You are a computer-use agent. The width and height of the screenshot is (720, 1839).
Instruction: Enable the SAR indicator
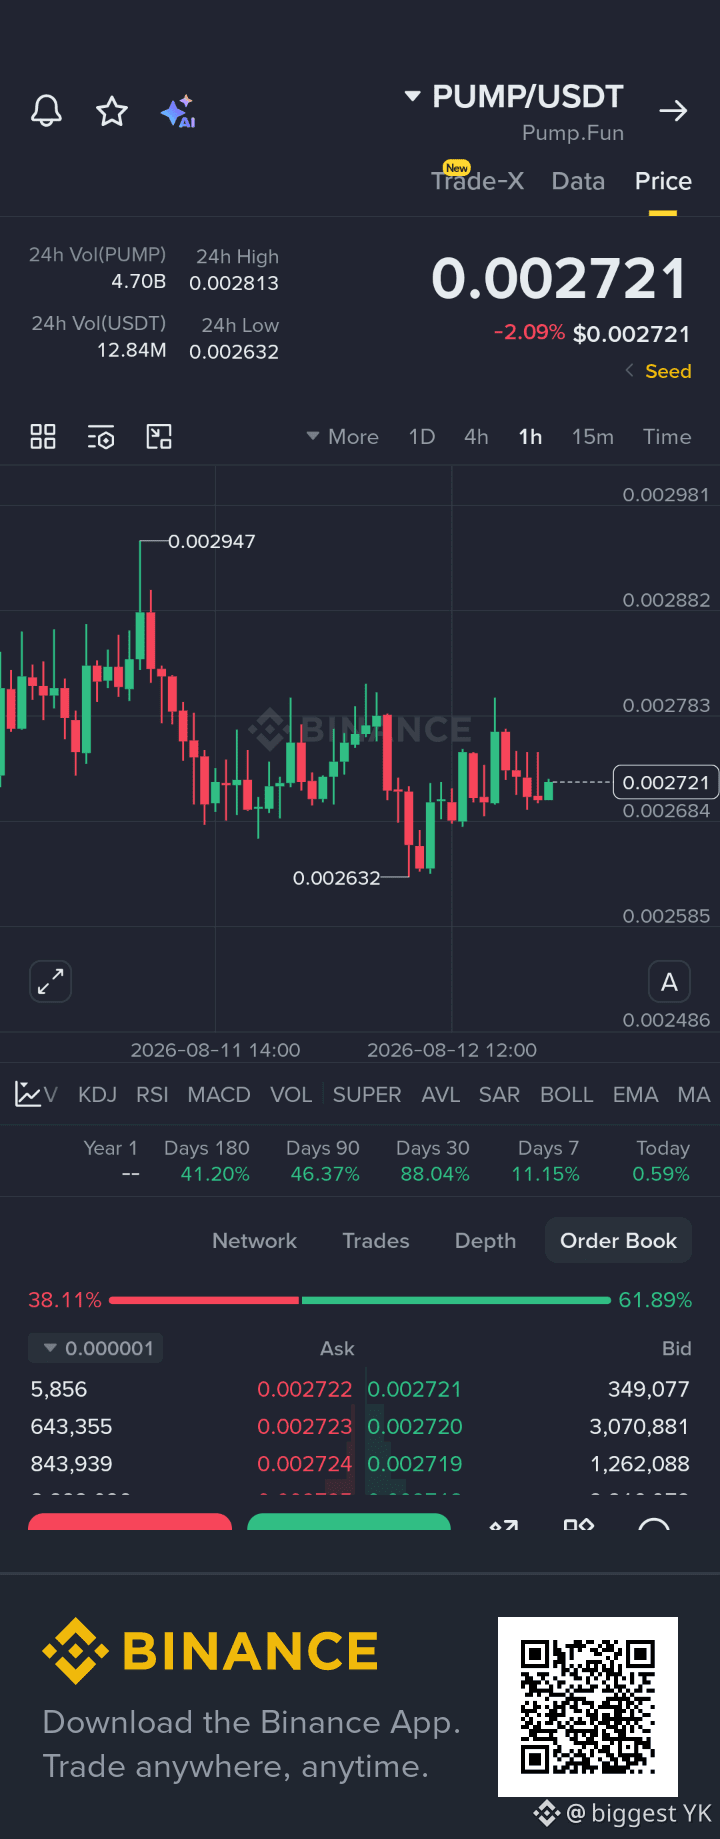point(499,1095)
